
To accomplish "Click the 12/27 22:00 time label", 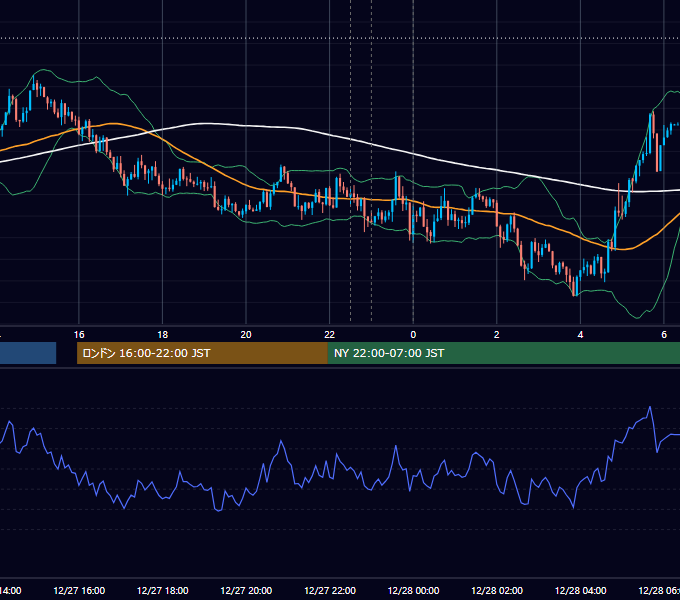I will (330, 590).
